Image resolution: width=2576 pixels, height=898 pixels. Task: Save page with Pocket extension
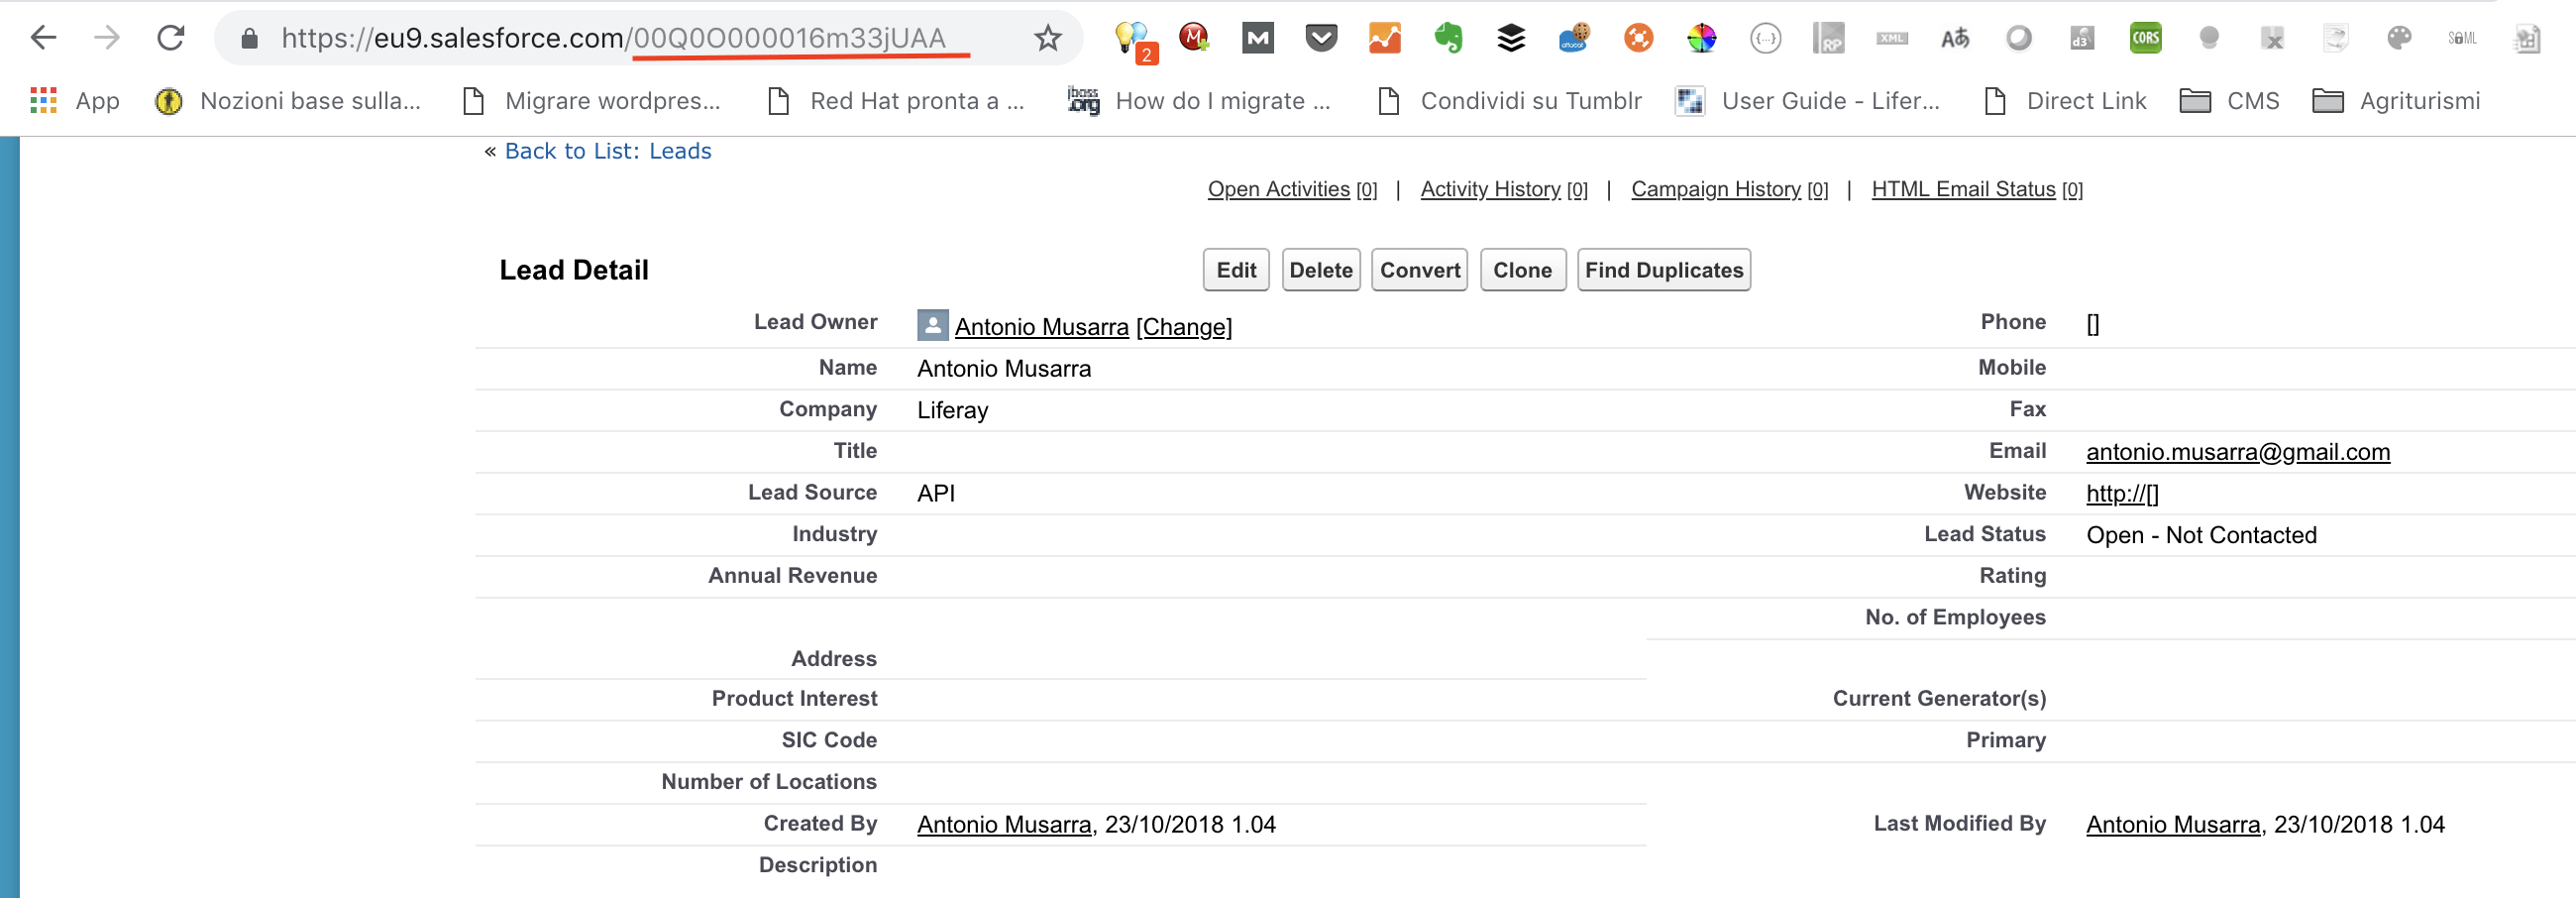[x=1321, y=38]
